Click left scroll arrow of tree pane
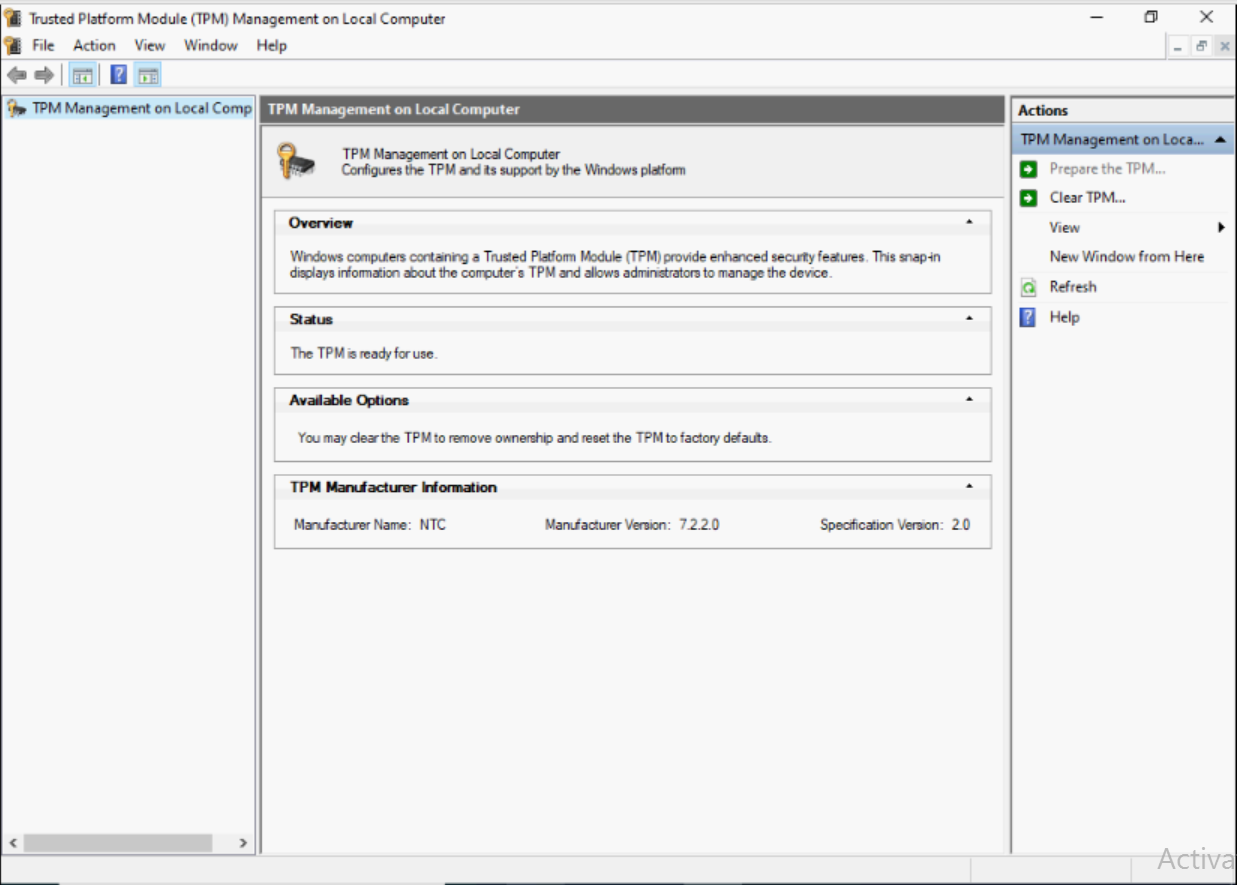This screenshot has height=885, width=1237. click(13, 843)
